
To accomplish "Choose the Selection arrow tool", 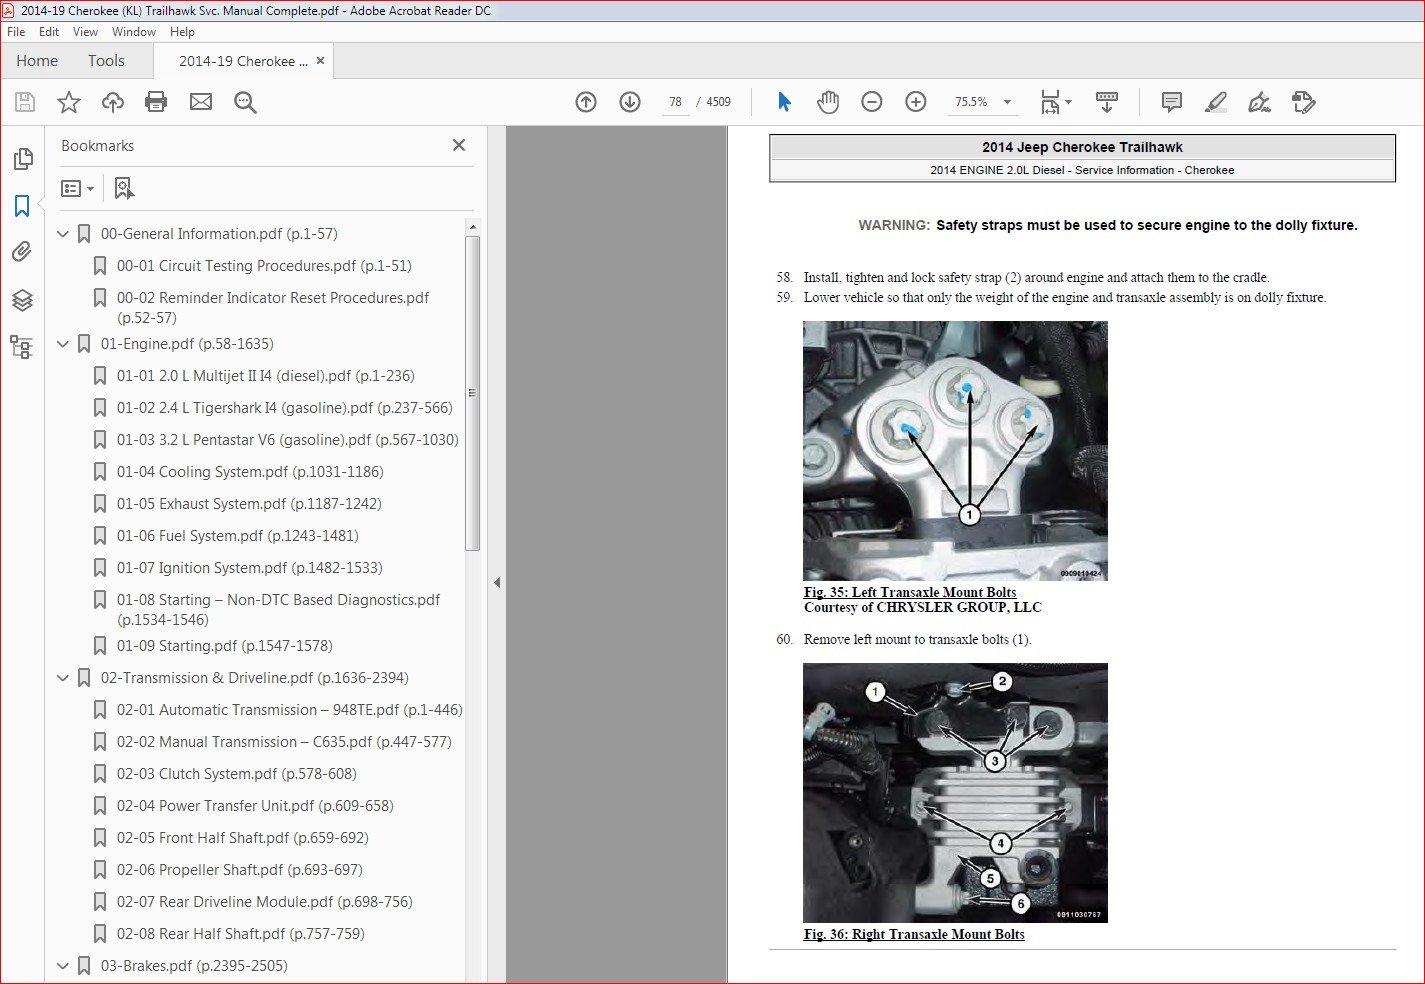I will point(784,102).
